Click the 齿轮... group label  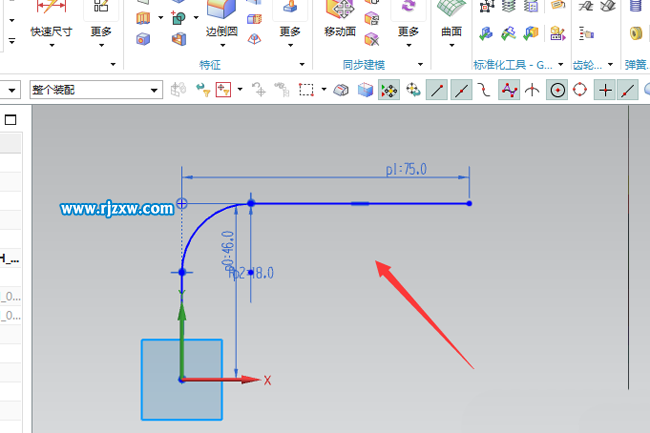point(587,65)
